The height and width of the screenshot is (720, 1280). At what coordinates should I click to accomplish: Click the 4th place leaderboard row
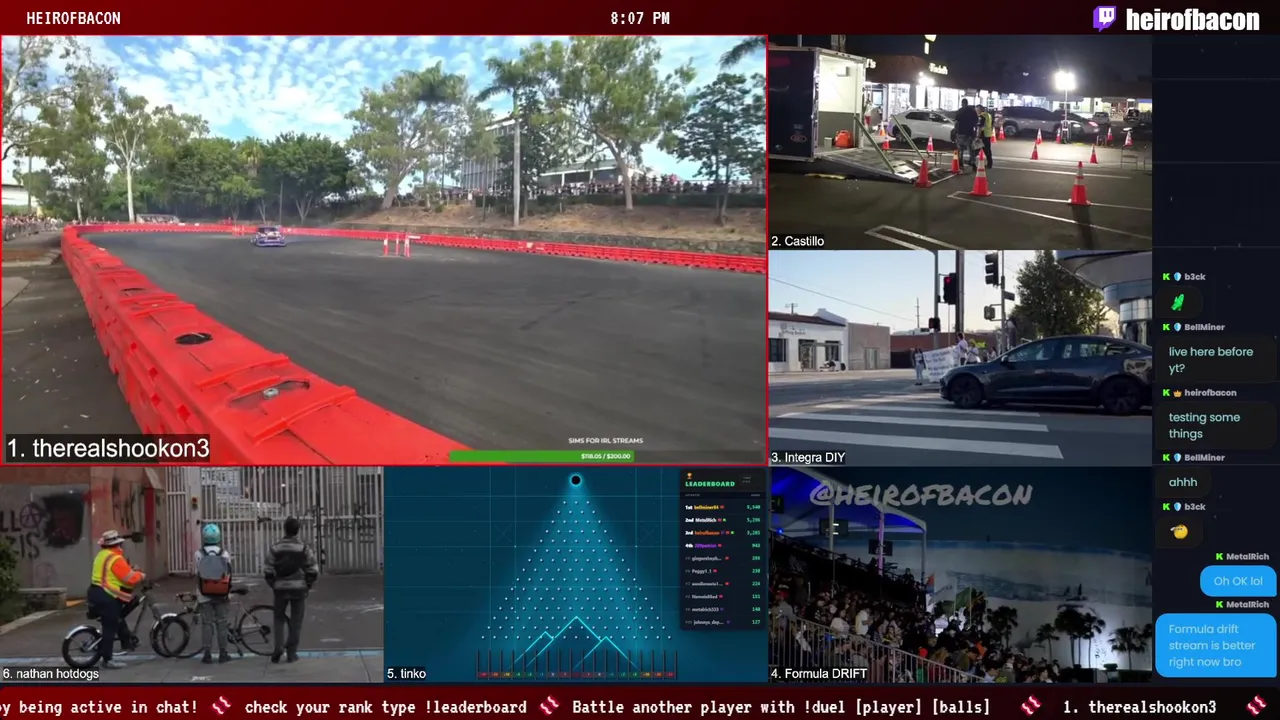[x=722, y=546]
